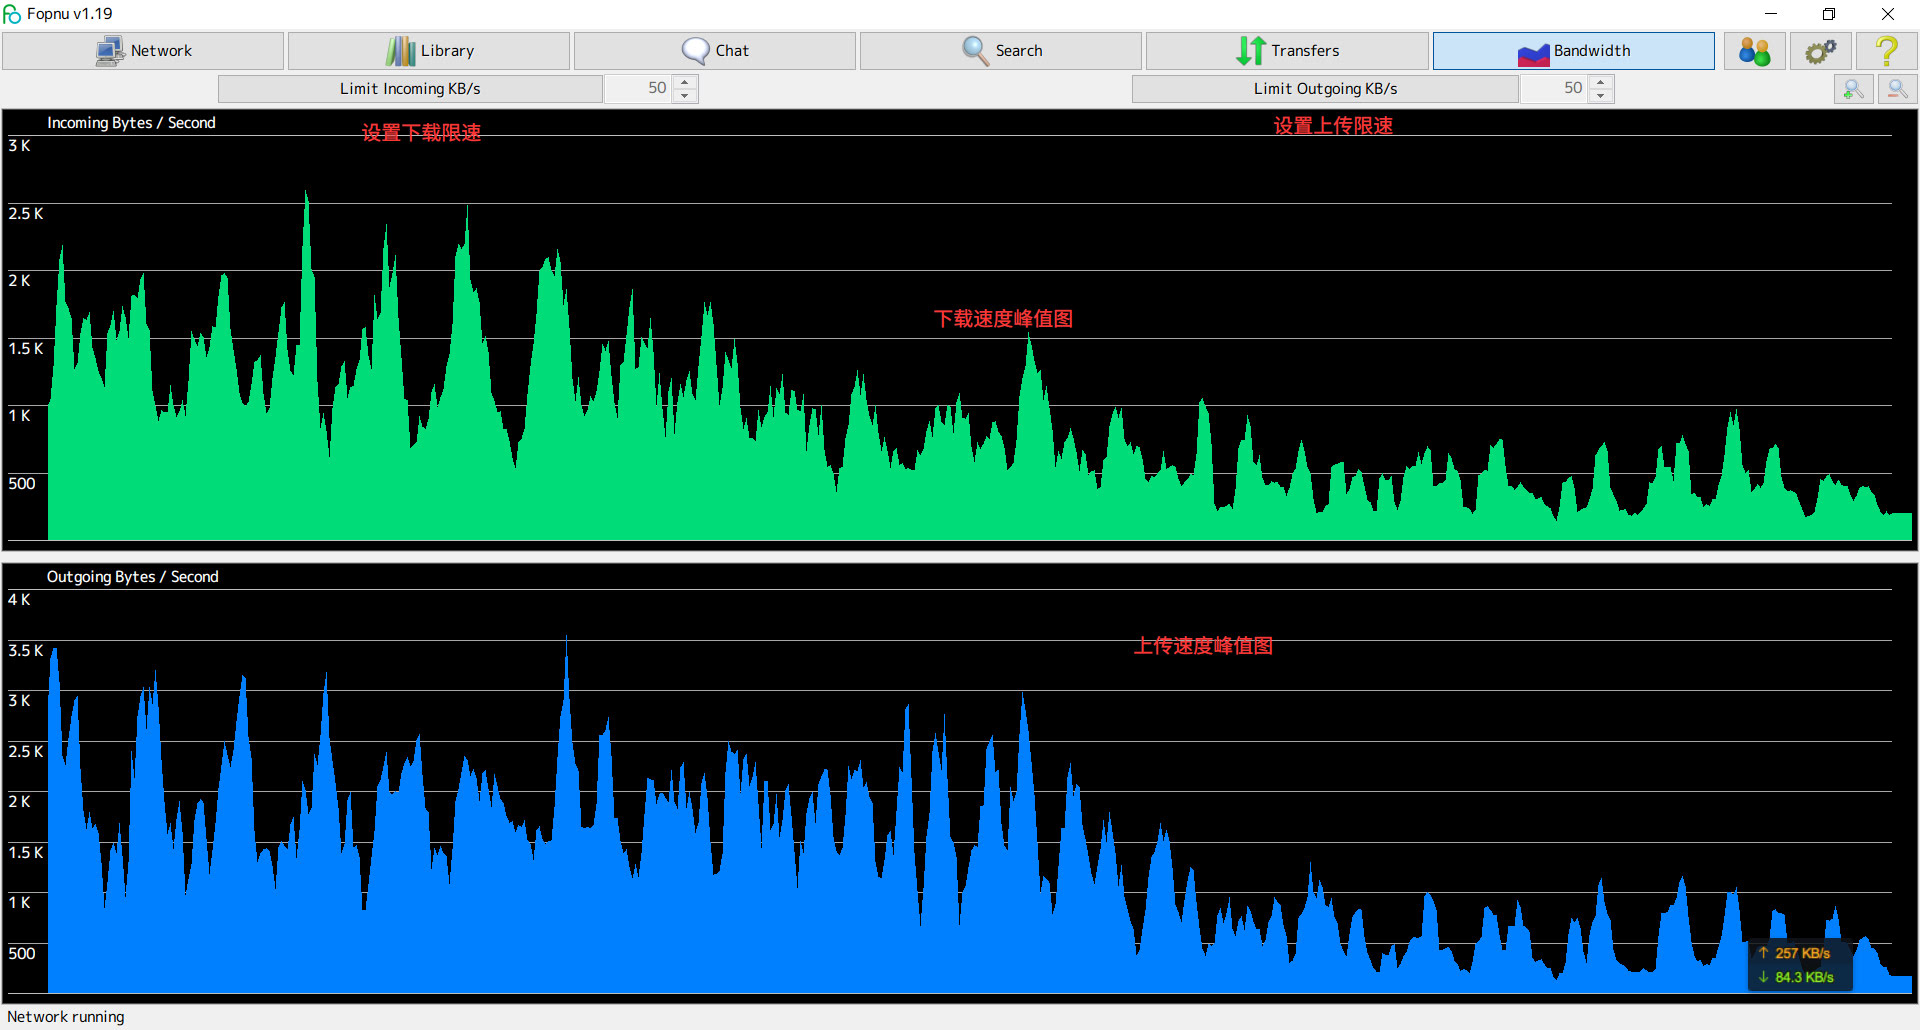Open the Library tab
Viewport: 1920px width, 1030px height.
429,51
